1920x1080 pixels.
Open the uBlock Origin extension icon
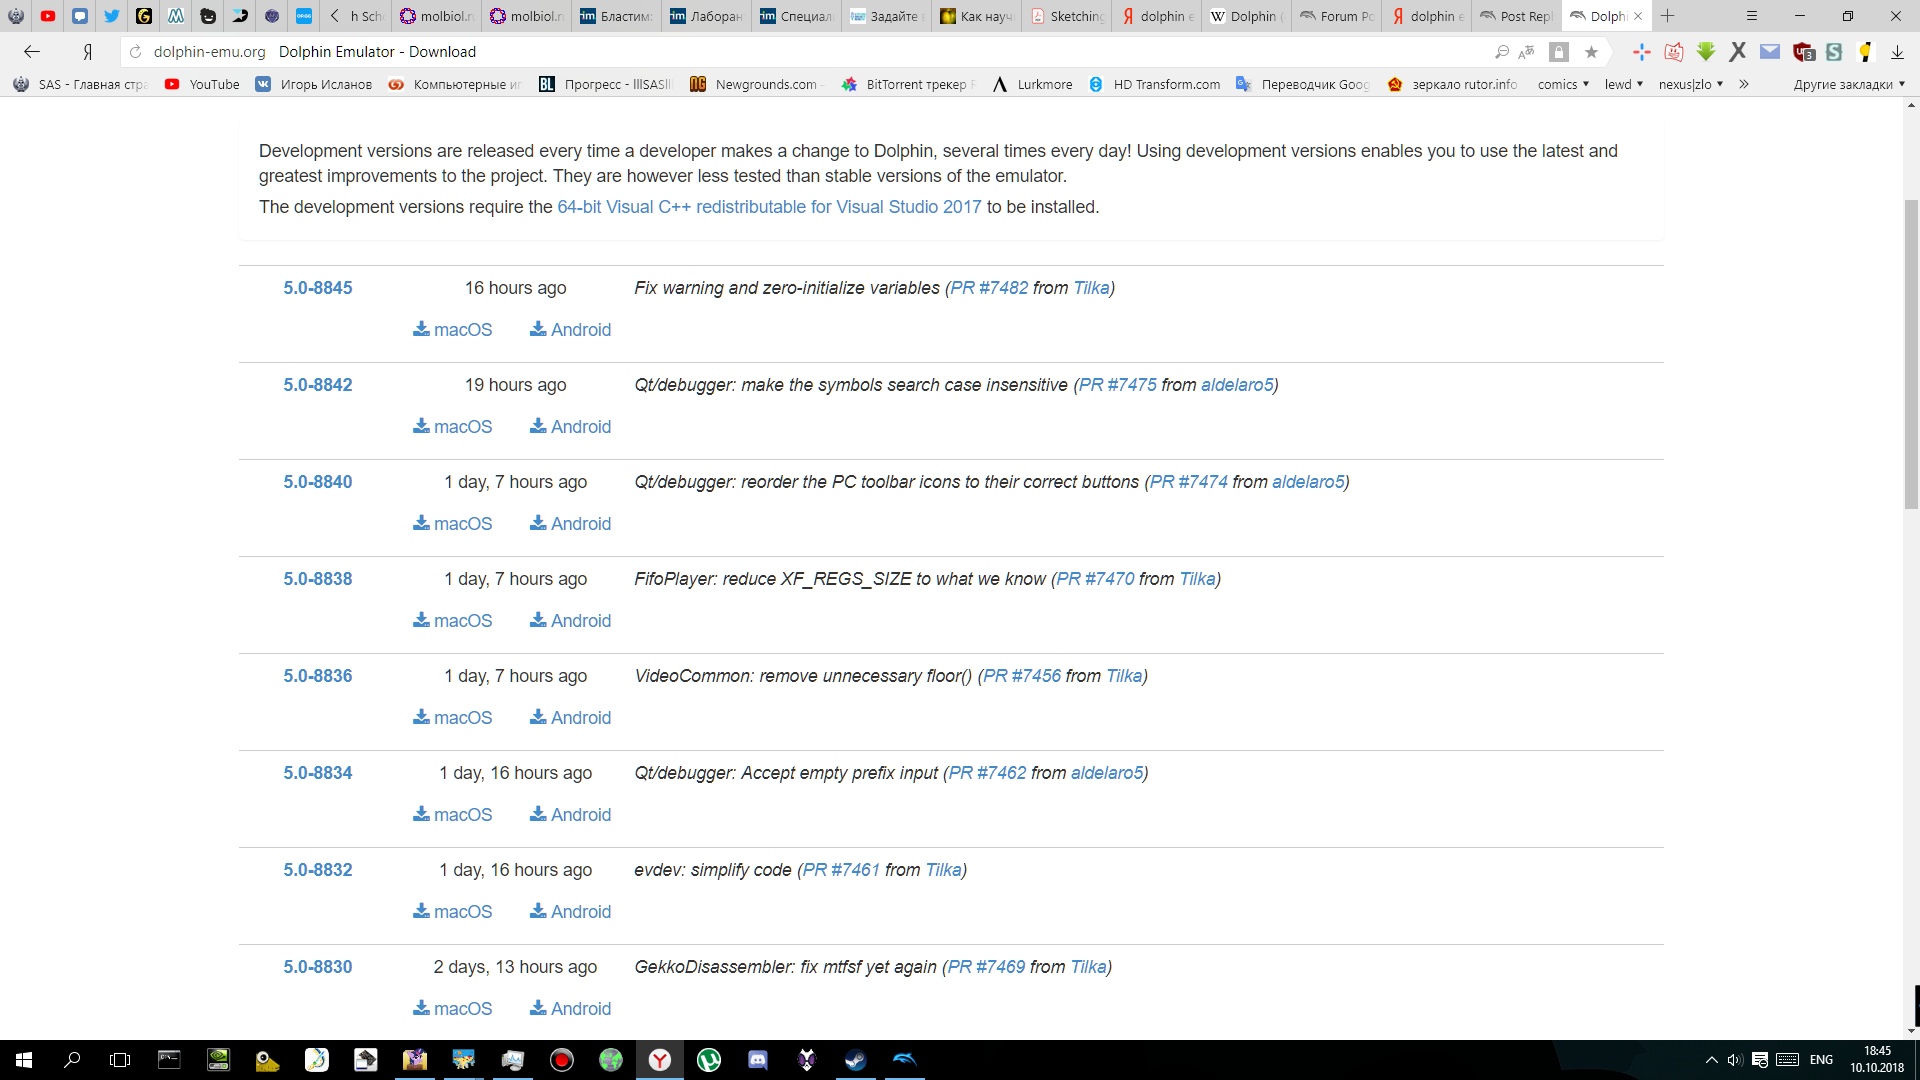pos(1803,52)
